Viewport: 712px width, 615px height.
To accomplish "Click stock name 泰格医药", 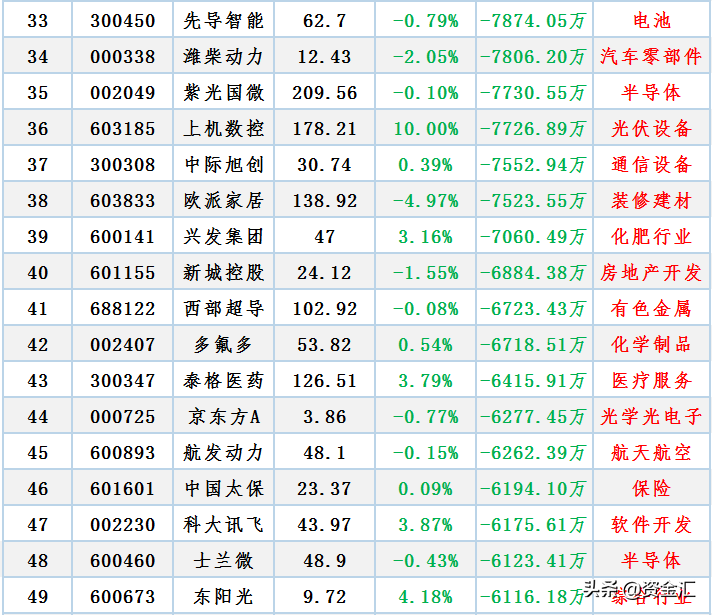I will tap(223, 381).
